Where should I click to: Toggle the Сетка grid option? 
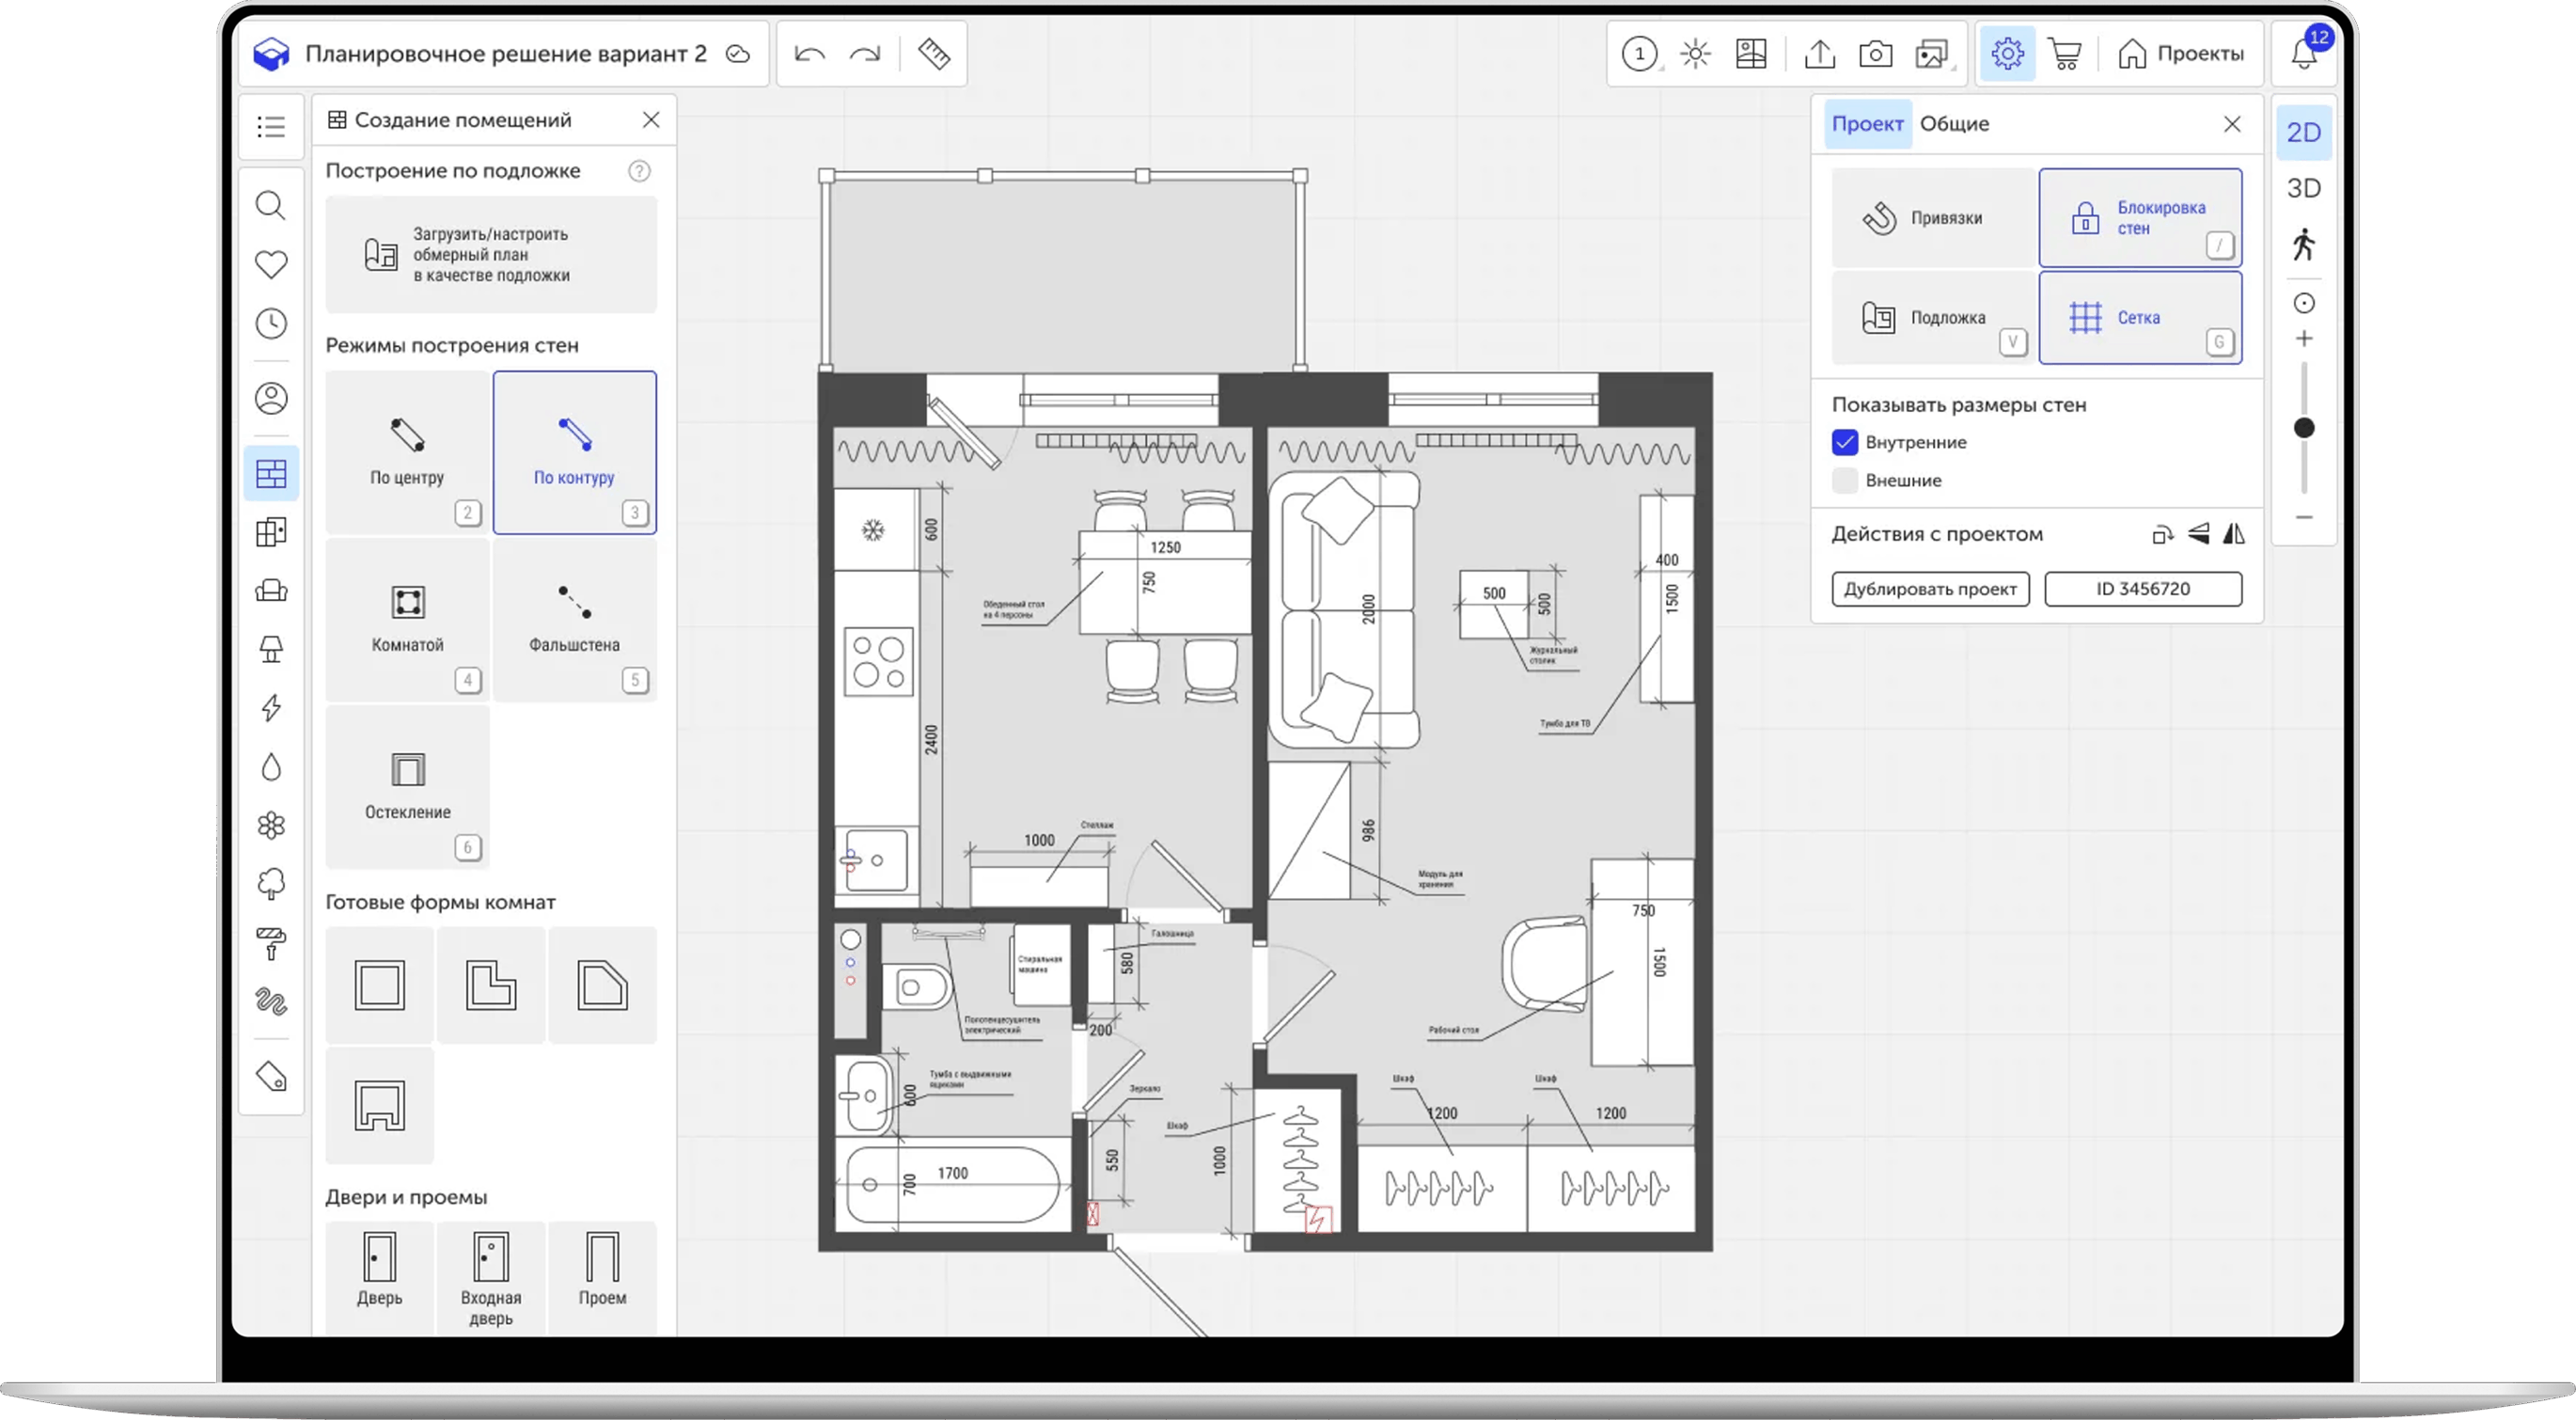pos(2140,318)
